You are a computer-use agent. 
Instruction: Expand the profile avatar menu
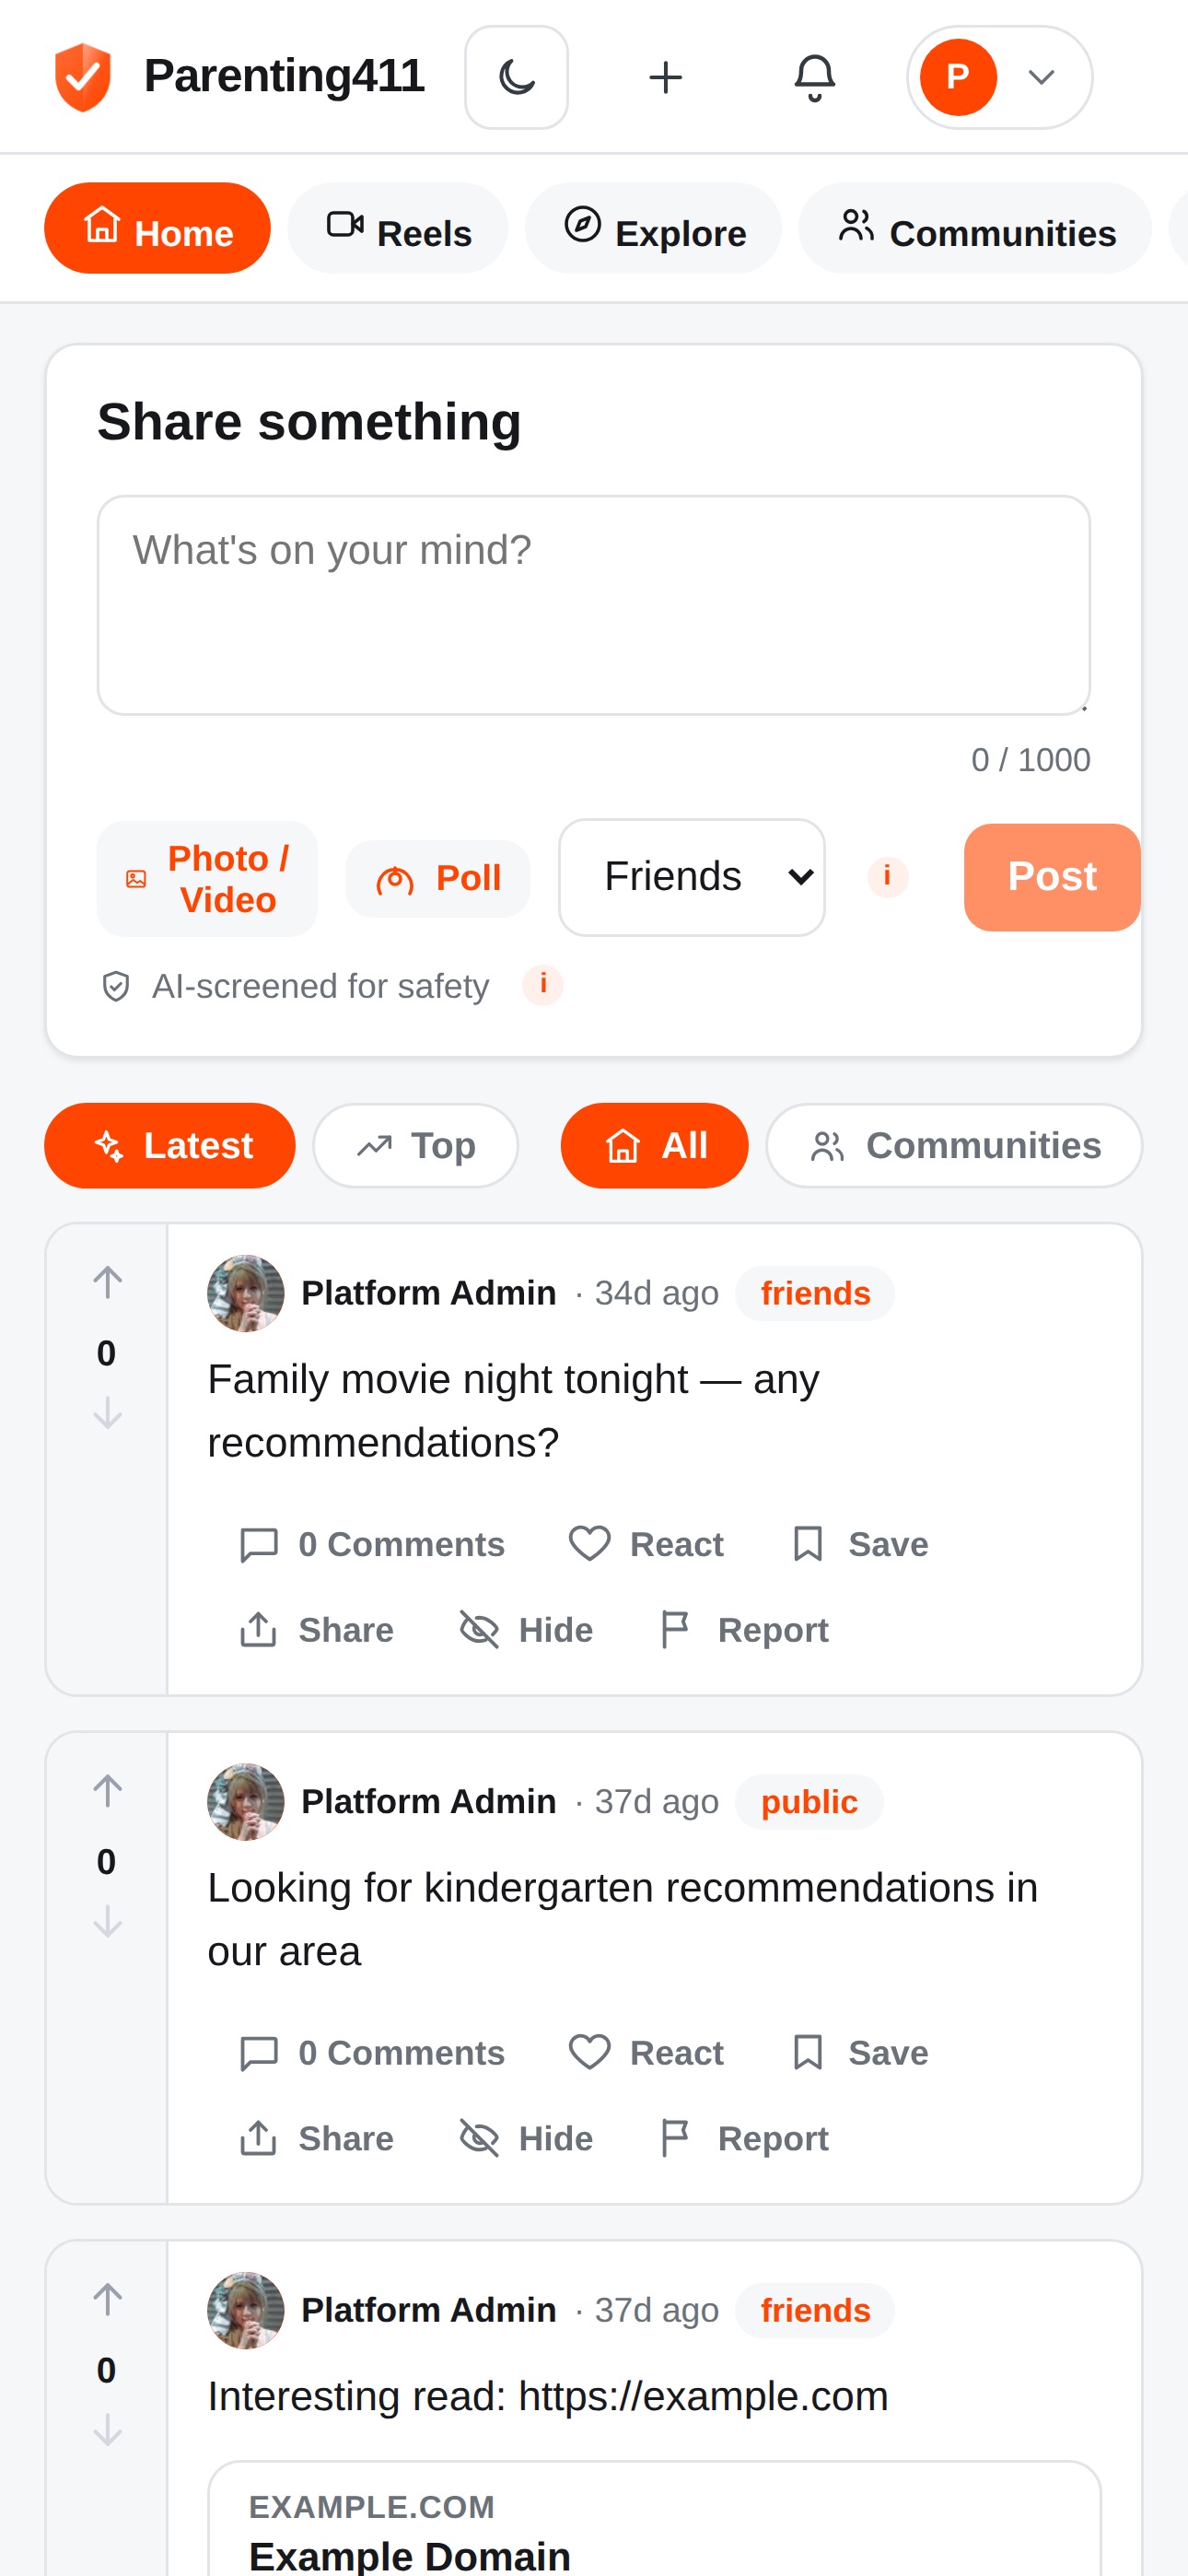point(999,77)
